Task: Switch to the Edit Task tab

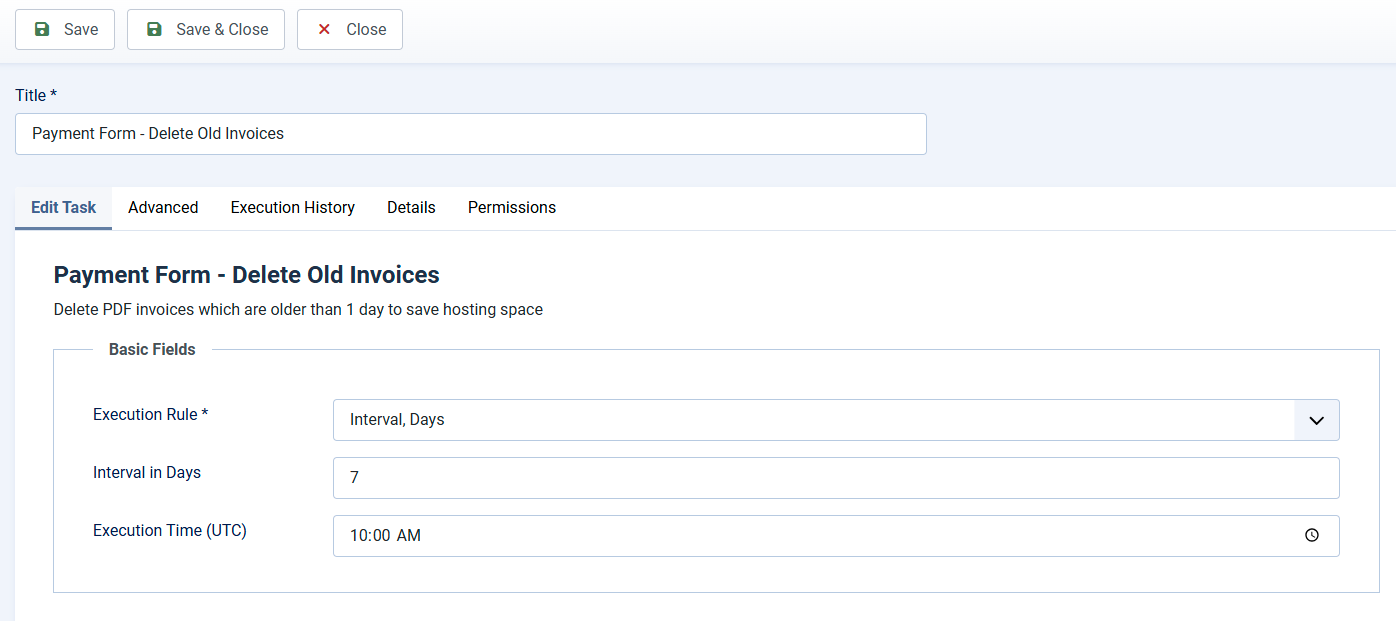Action: [64, 208]
